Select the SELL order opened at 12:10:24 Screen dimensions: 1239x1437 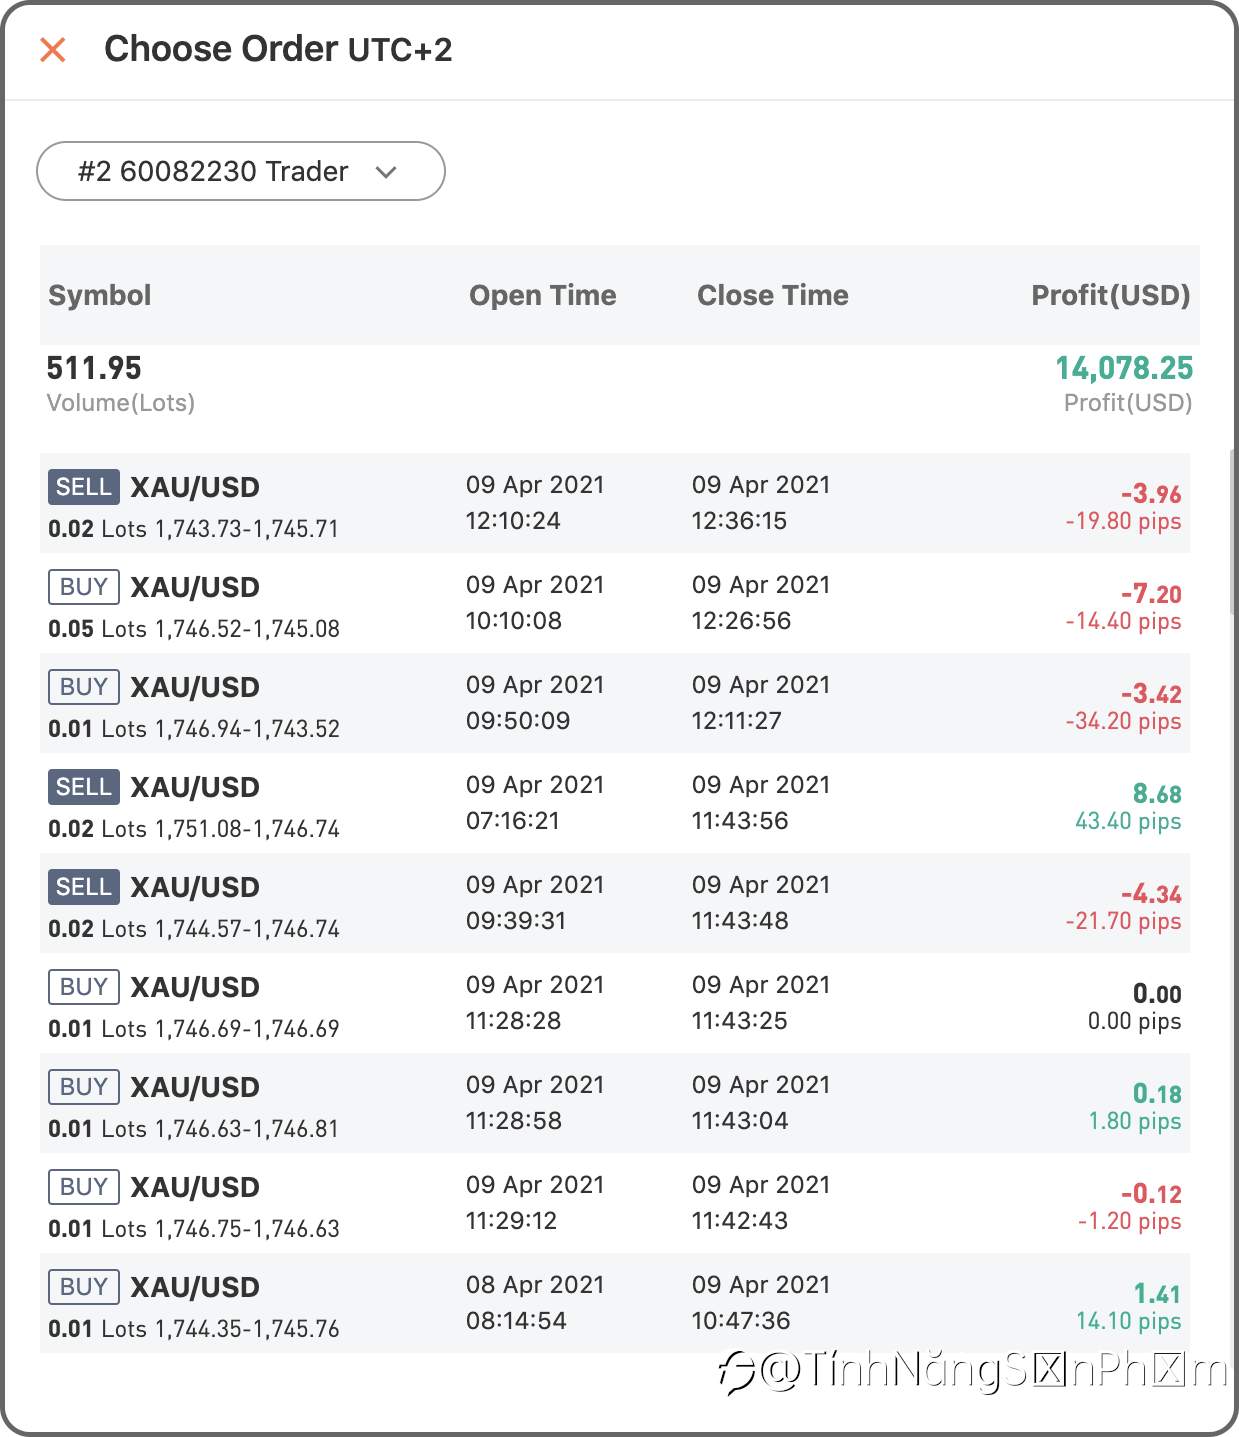[x=615, y=503]
